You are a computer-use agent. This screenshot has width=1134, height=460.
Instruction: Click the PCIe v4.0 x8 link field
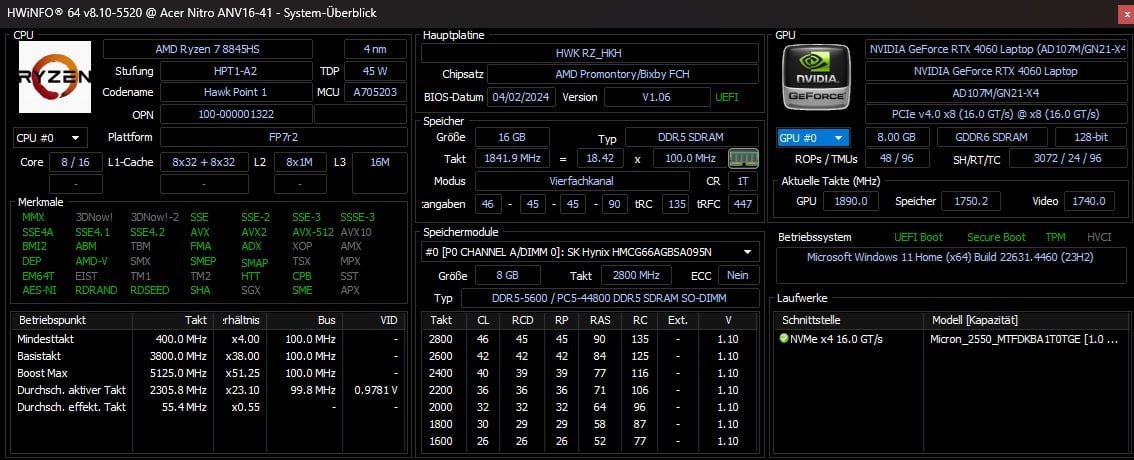coord(995,114)
